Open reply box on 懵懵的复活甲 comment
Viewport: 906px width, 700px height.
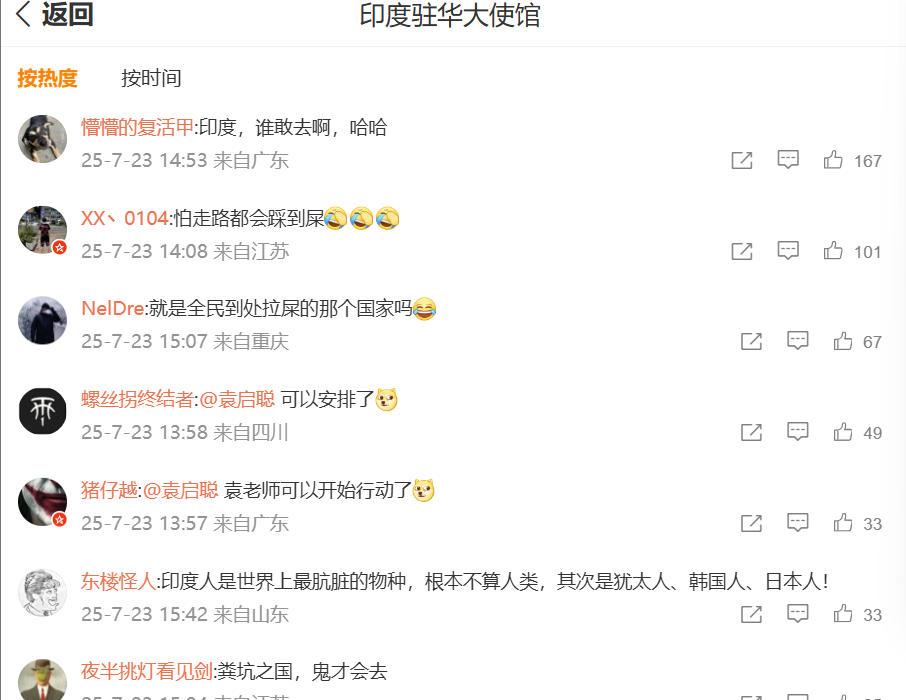(788, 160)
